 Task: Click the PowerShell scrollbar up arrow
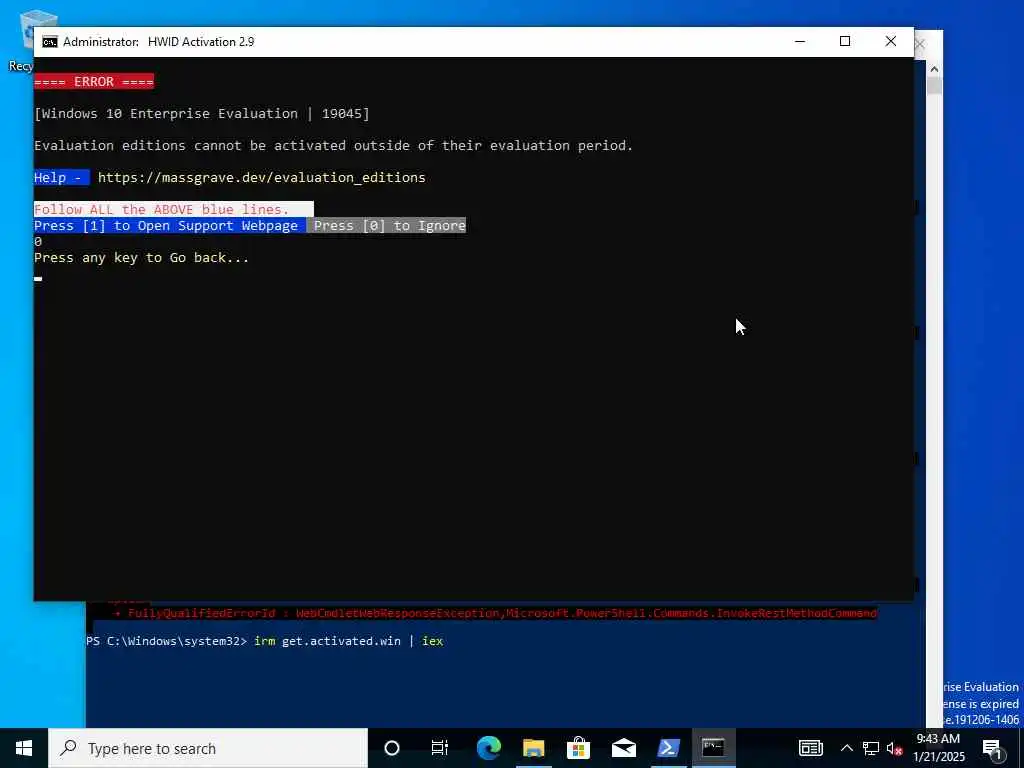pos(934,69)
